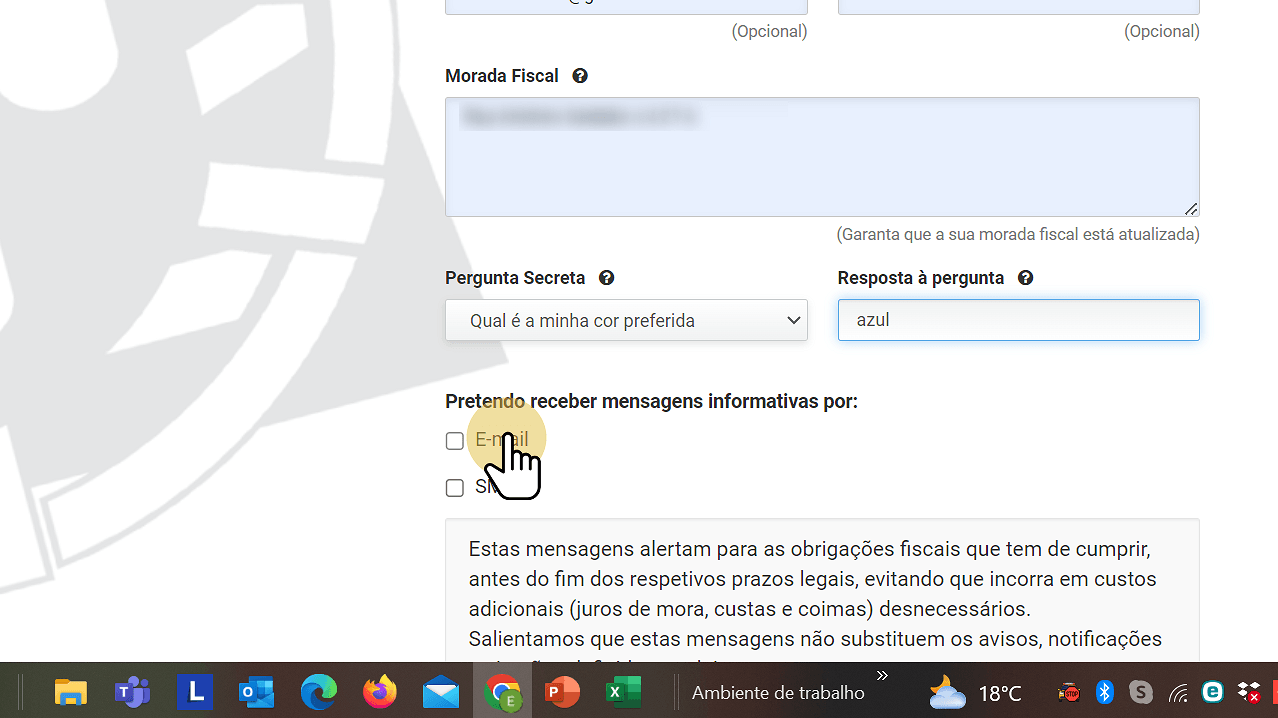Image resolution: width=1278 pixels, height=718 pixels.
Task: Click the Pergunta Secreta help icon
Action: tap(606, 278)
